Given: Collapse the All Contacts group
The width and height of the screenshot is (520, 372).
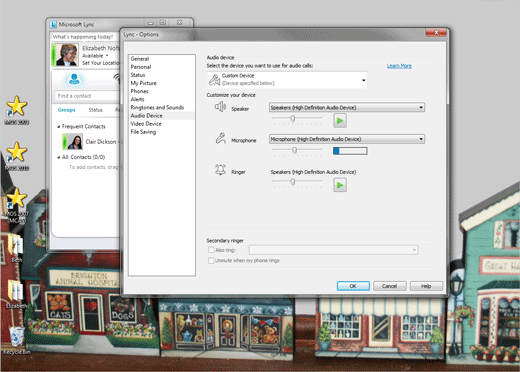Looking at the screenshot, I should click(x=59, y=157).
